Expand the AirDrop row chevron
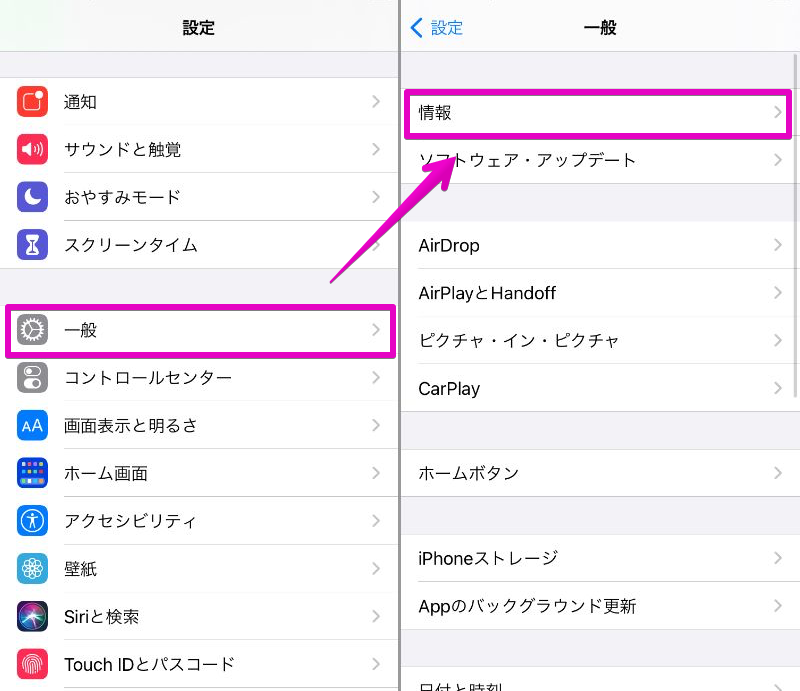Screen dimensions: 800x691 click(778, 245)
